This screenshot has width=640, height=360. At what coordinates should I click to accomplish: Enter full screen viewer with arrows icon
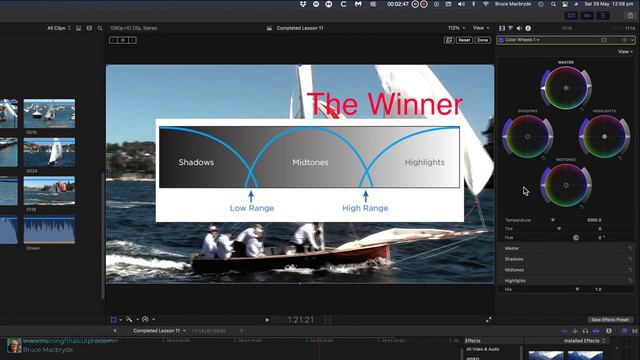(x=489, y=320)
